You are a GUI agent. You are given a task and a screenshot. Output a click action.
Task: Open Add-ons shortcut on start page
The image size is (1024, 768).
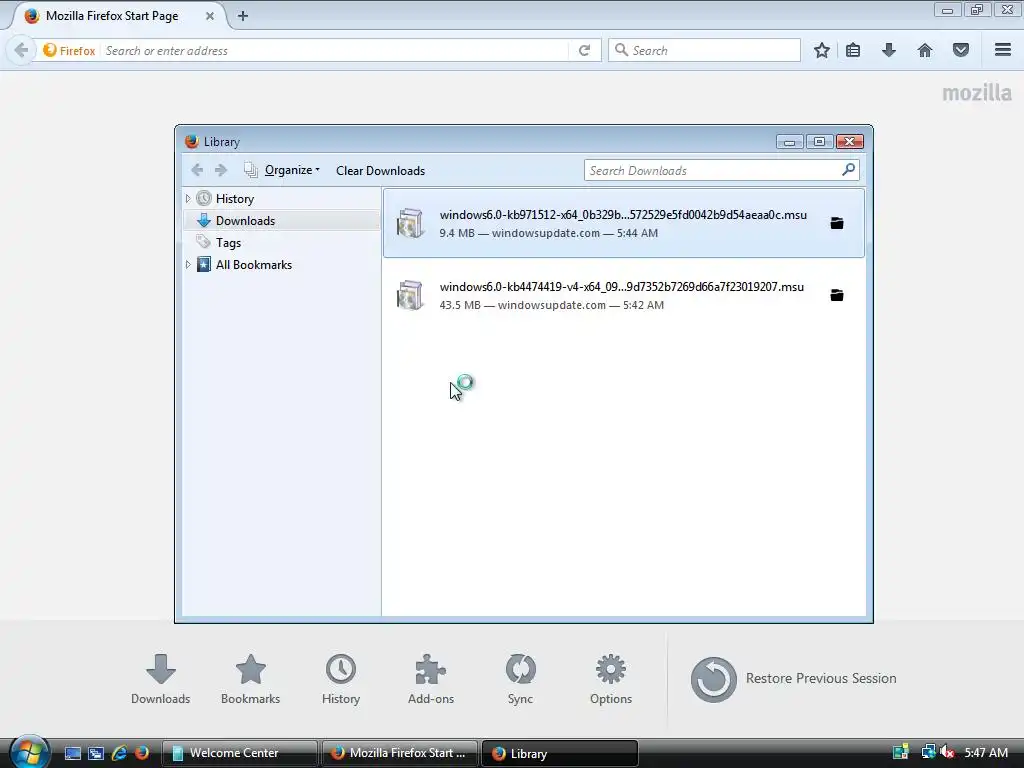(431, 679)
